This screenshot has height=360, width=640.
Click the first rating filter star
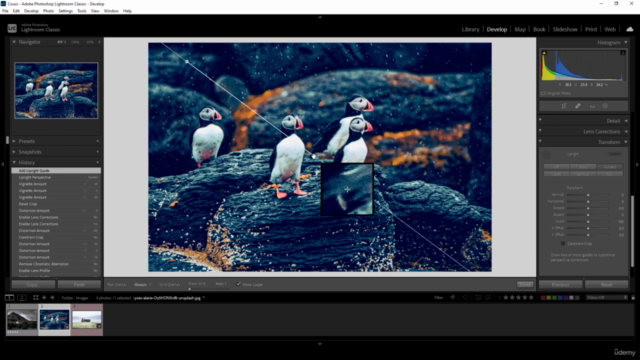tap(506, 298)
